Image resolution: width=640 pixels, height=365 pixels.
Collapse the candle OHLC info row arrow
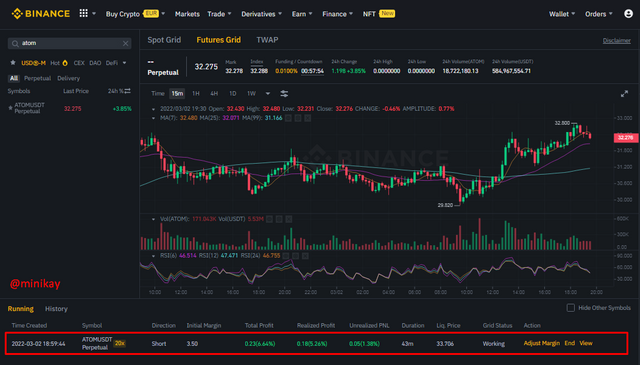click(153, 109)
